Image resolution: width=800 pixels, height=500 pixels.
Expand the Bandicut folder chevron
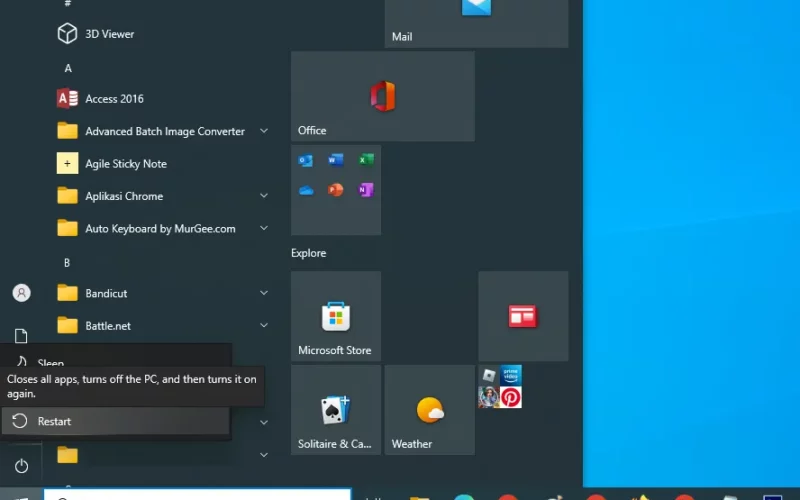(x=264, y=293)
